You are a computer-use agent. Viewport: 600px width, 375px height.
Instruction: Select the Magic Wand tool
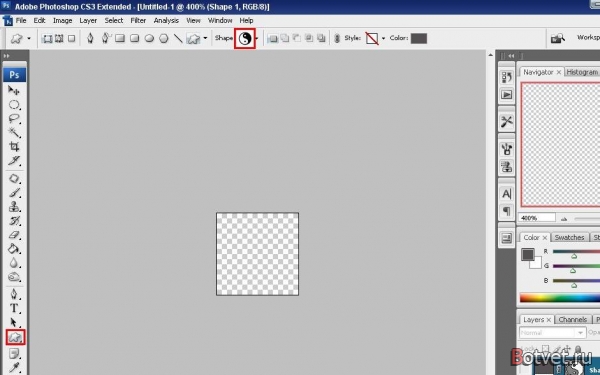pyautogui.click(x=14, y=132)
